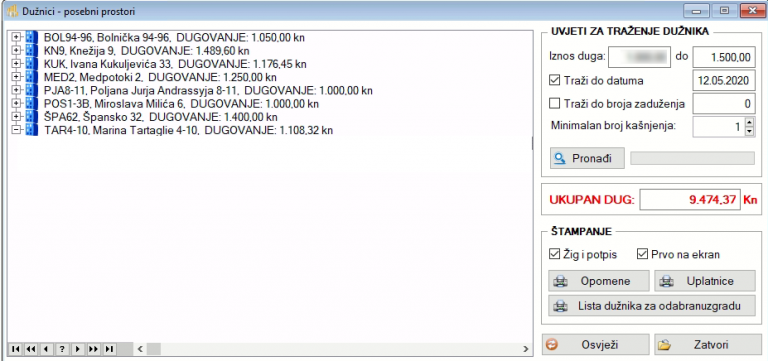
Task: Expand the KN9 Knežija 9 tree node
Action: (x=16, y=50)
